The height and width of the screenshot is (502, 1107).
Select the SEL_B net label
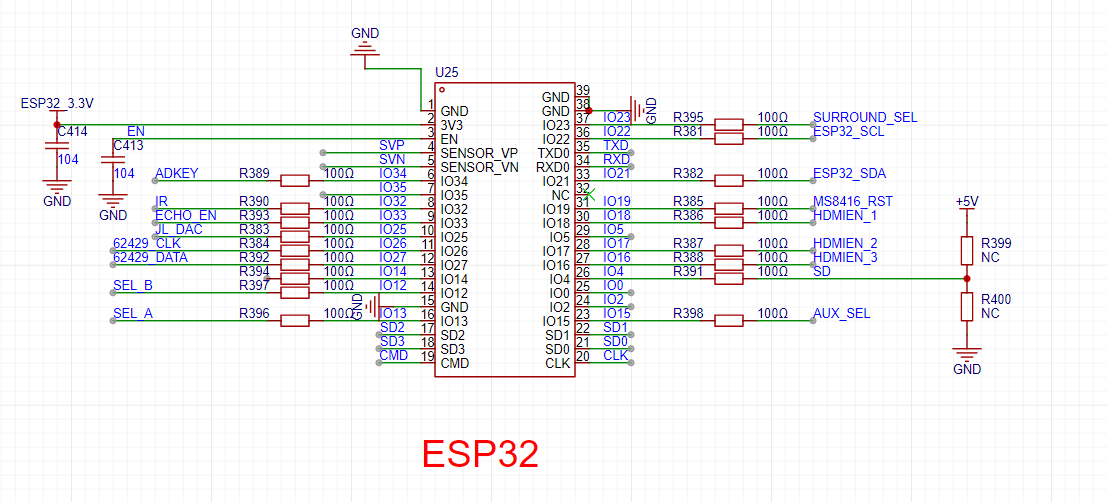coord(133,286)
